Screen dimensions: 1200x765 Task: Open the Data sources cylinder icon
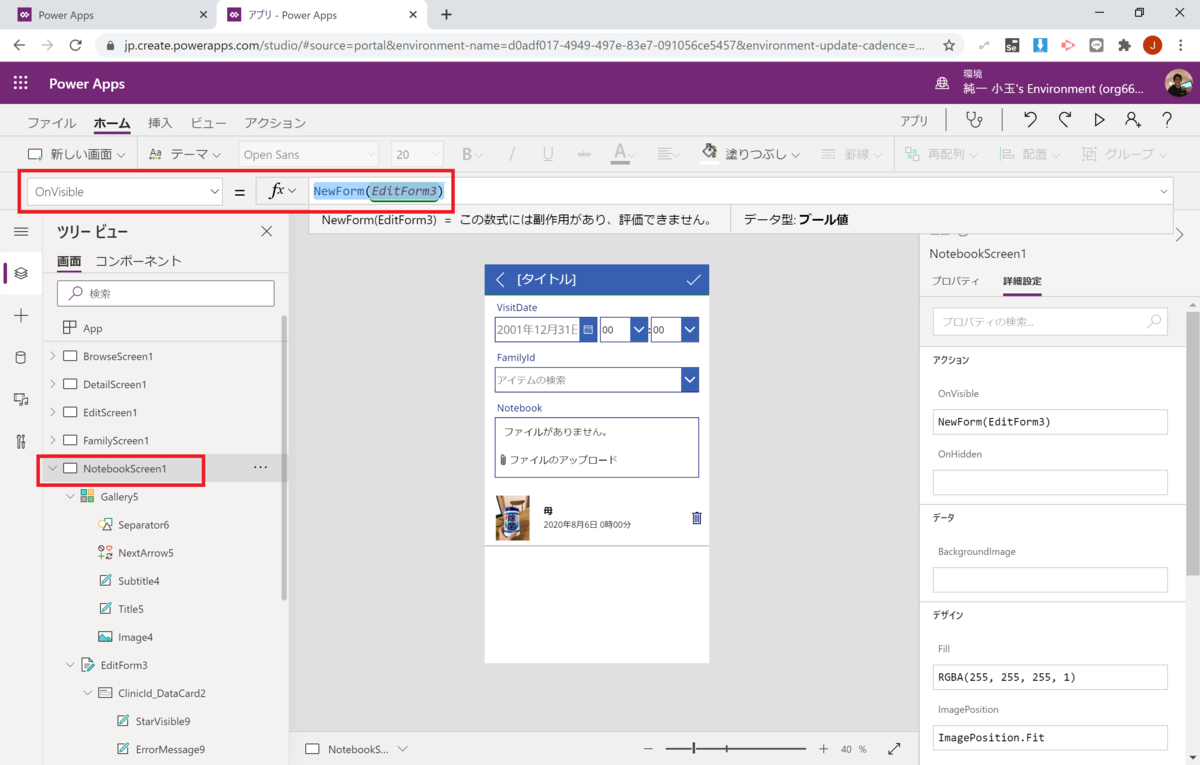coord(21,357)
